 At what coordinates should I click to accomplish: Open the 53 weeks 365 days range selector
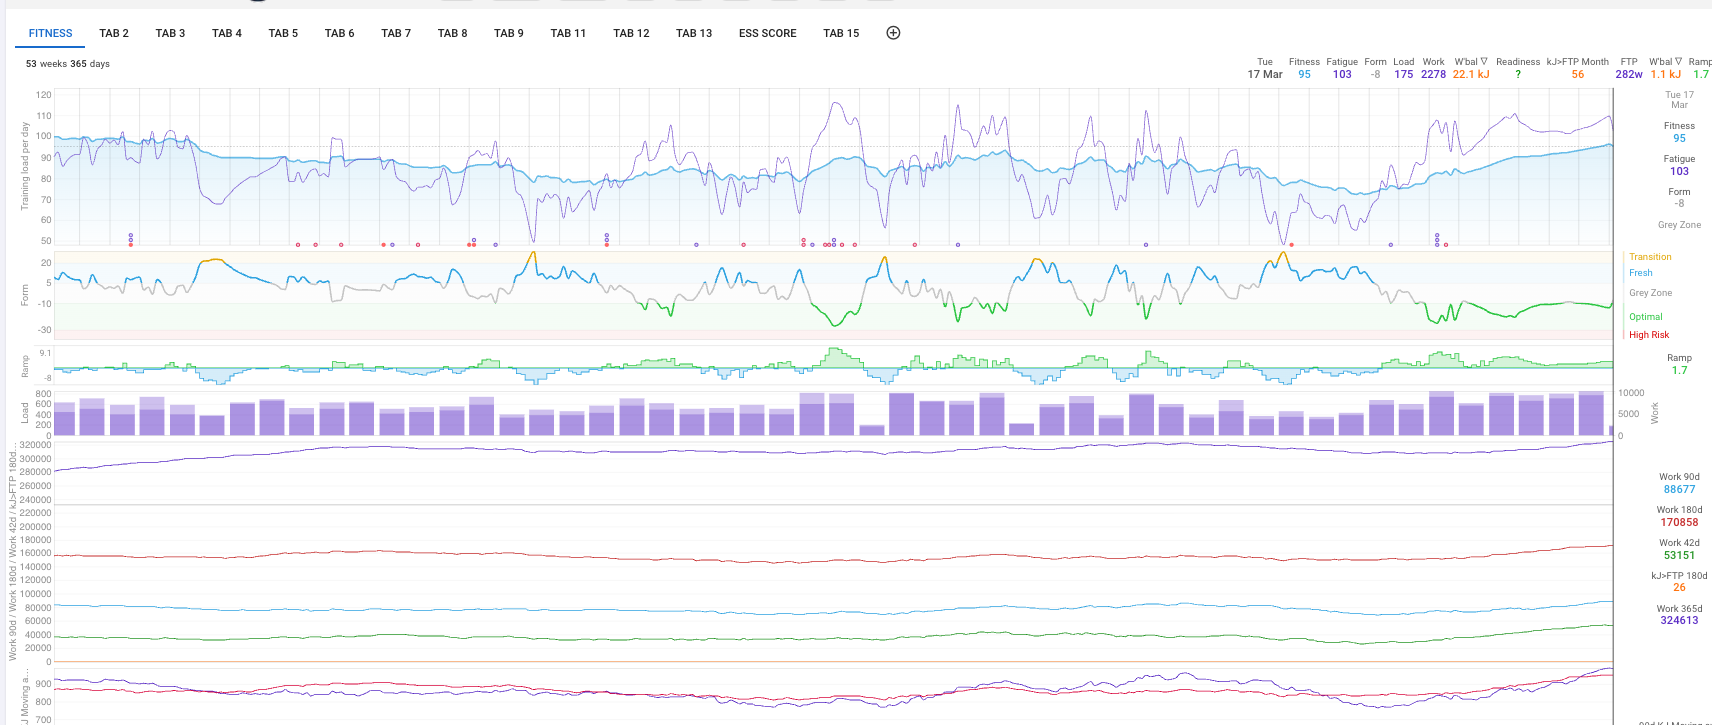click(68, 64)
